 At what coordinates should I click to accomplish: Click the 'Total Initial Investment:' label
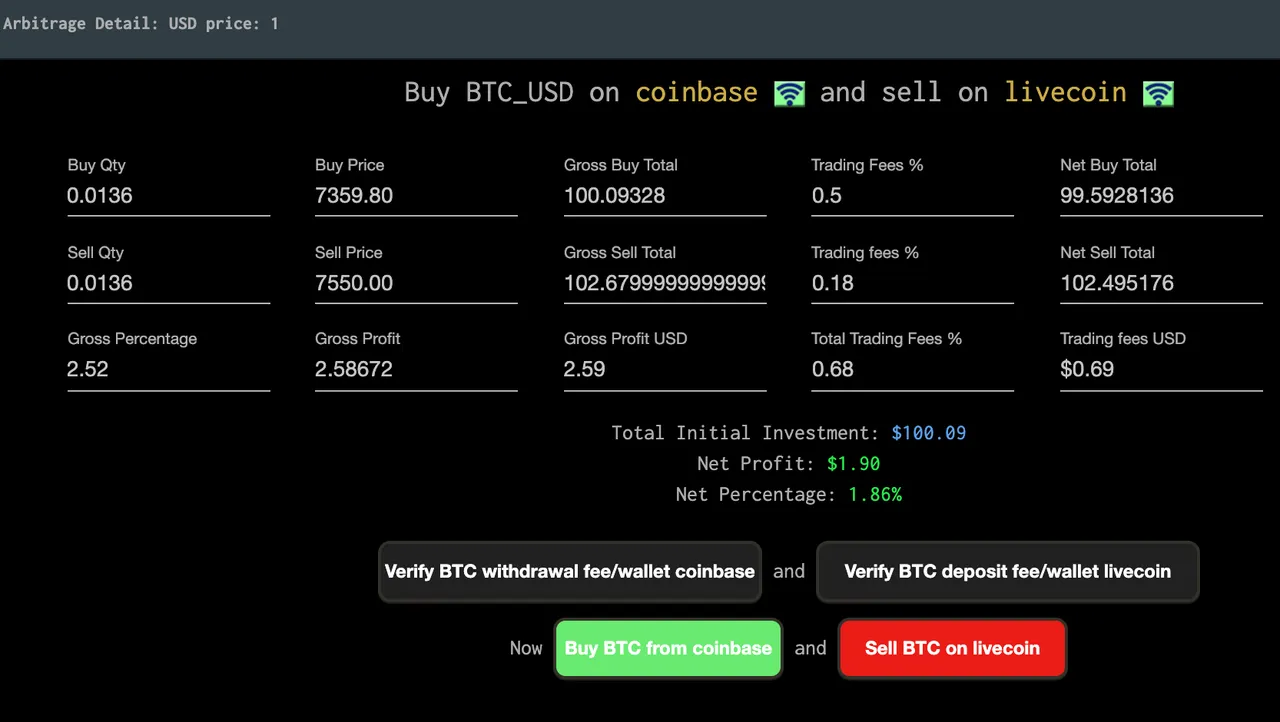(x=746, y=433)
